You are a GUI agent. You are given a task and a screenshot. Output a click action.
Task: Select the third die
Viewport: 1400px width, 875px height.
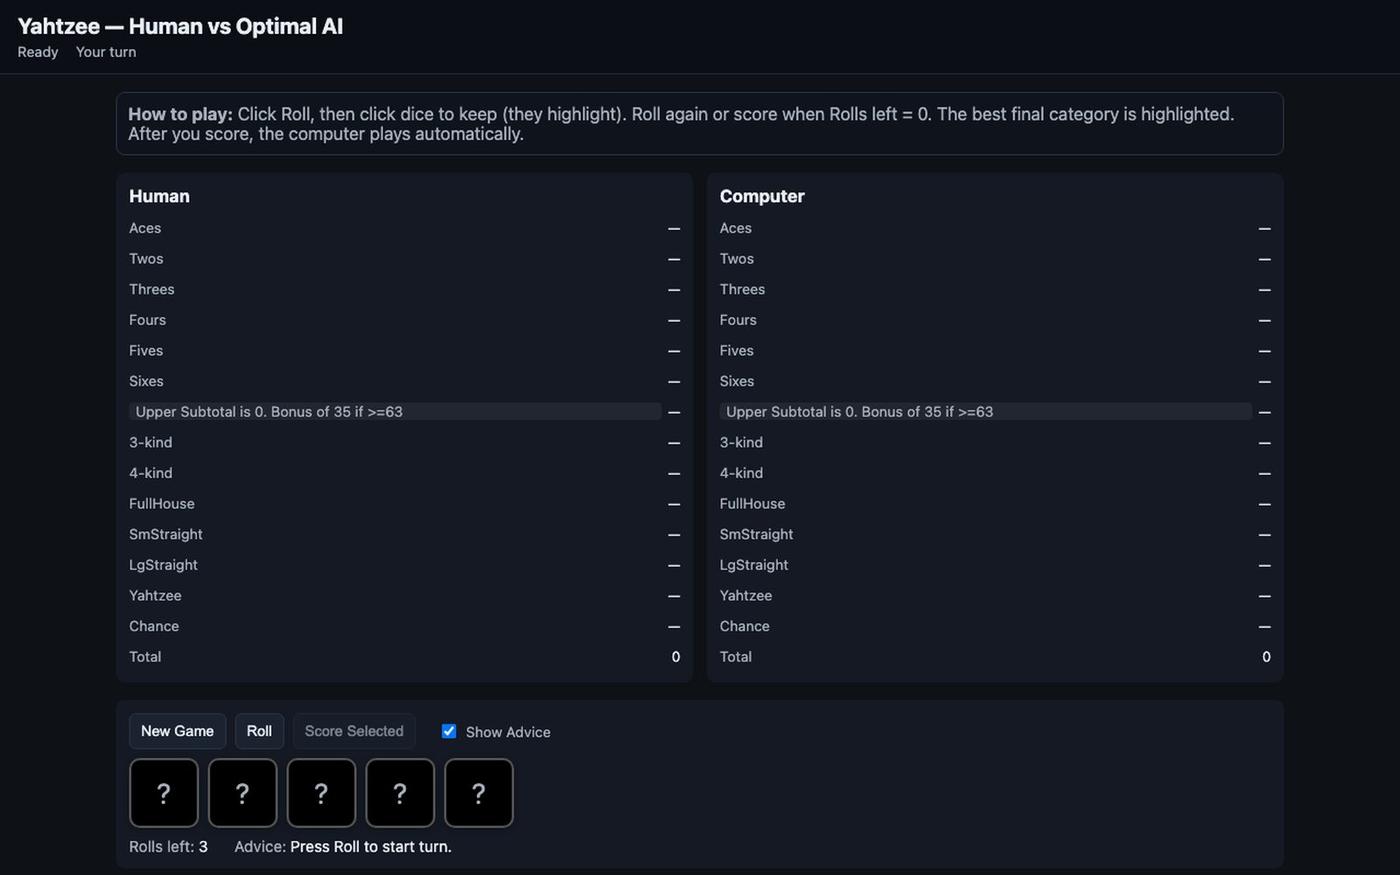[321, 793]
